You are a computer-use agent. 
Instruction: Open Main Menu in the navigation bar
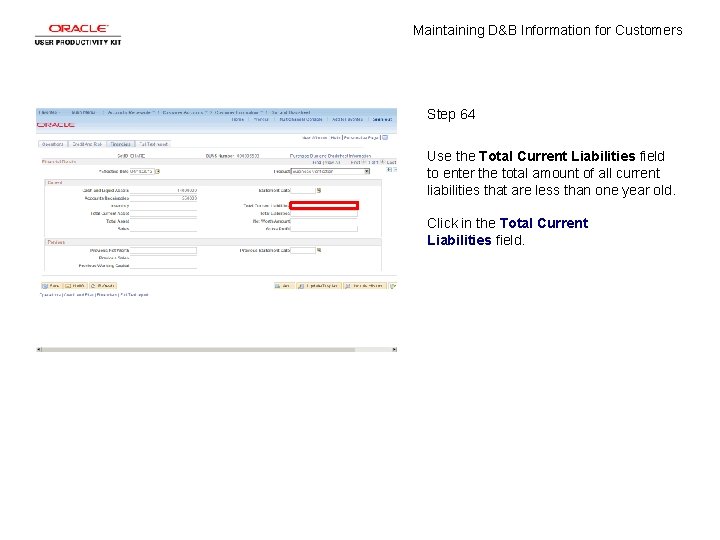click(x=83, y=112)
